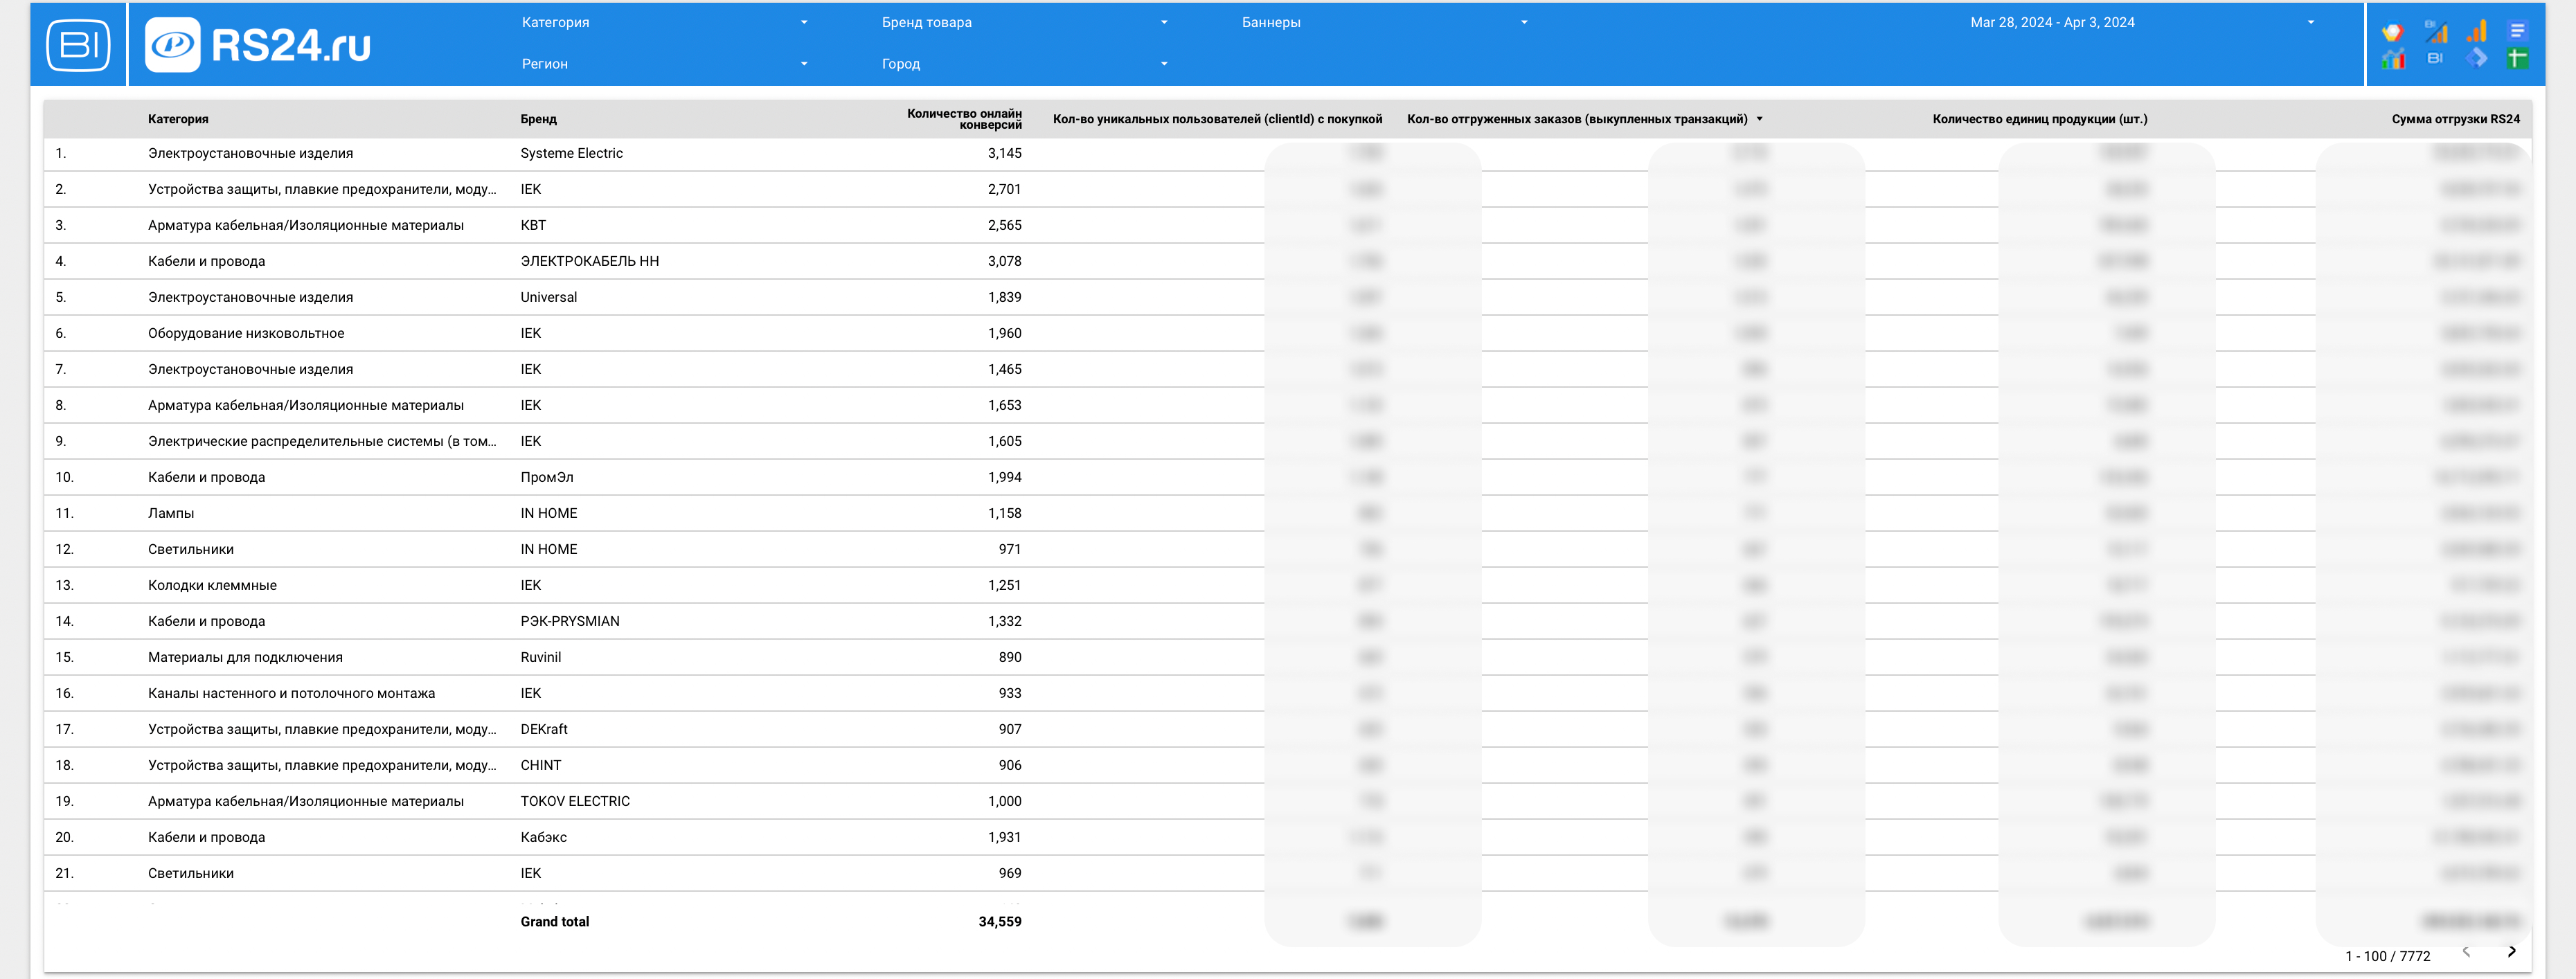This screenshot has height=979, width=2576.
Task: Click the green Google Sheets icon
Action: click(x=2518, y=58)
